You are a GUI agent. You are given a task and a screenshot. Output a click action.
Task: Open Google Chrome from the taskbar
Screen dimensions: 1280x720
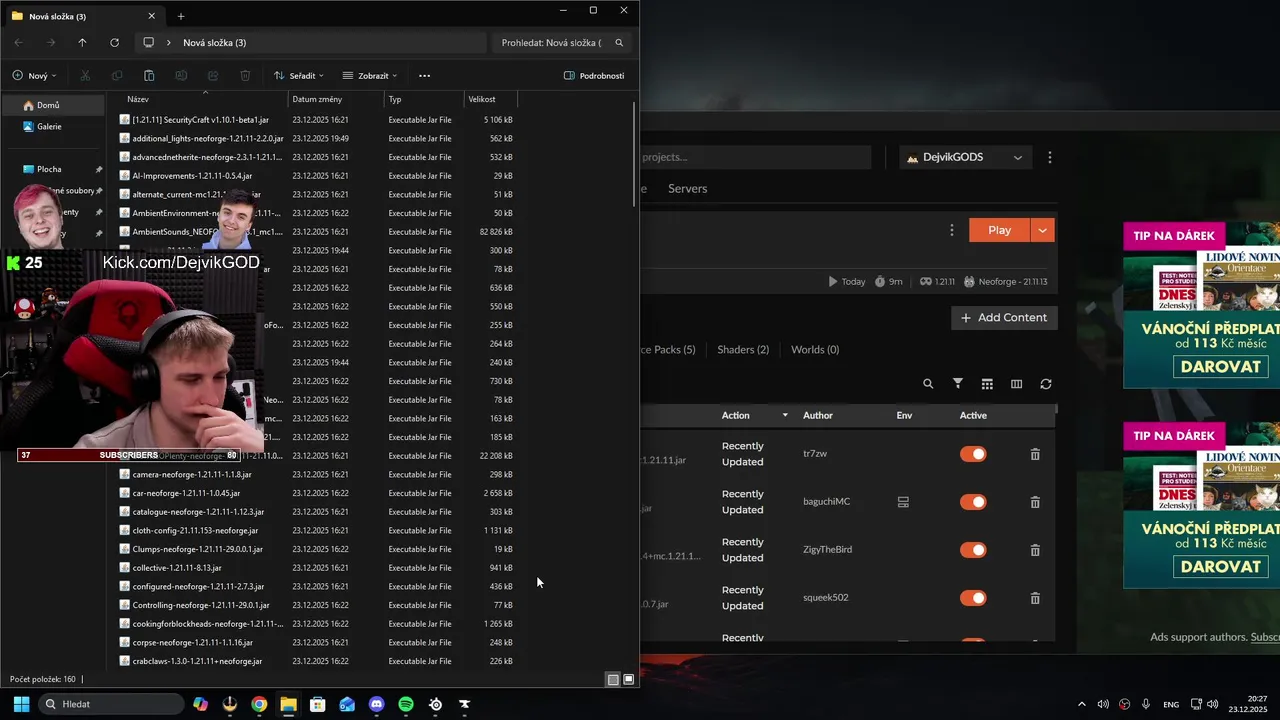click(259, 704)
